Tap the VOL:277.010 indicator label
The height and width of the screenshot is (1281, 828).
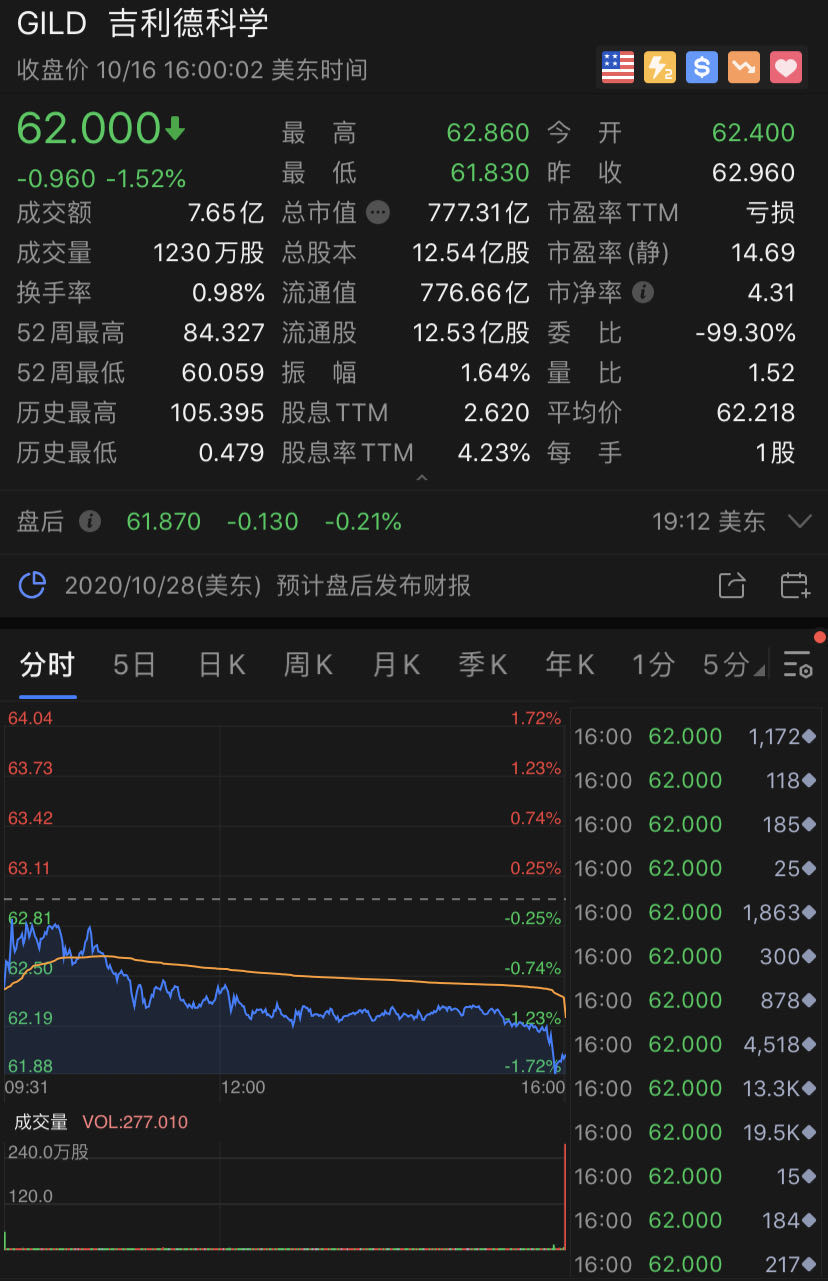135,1122
